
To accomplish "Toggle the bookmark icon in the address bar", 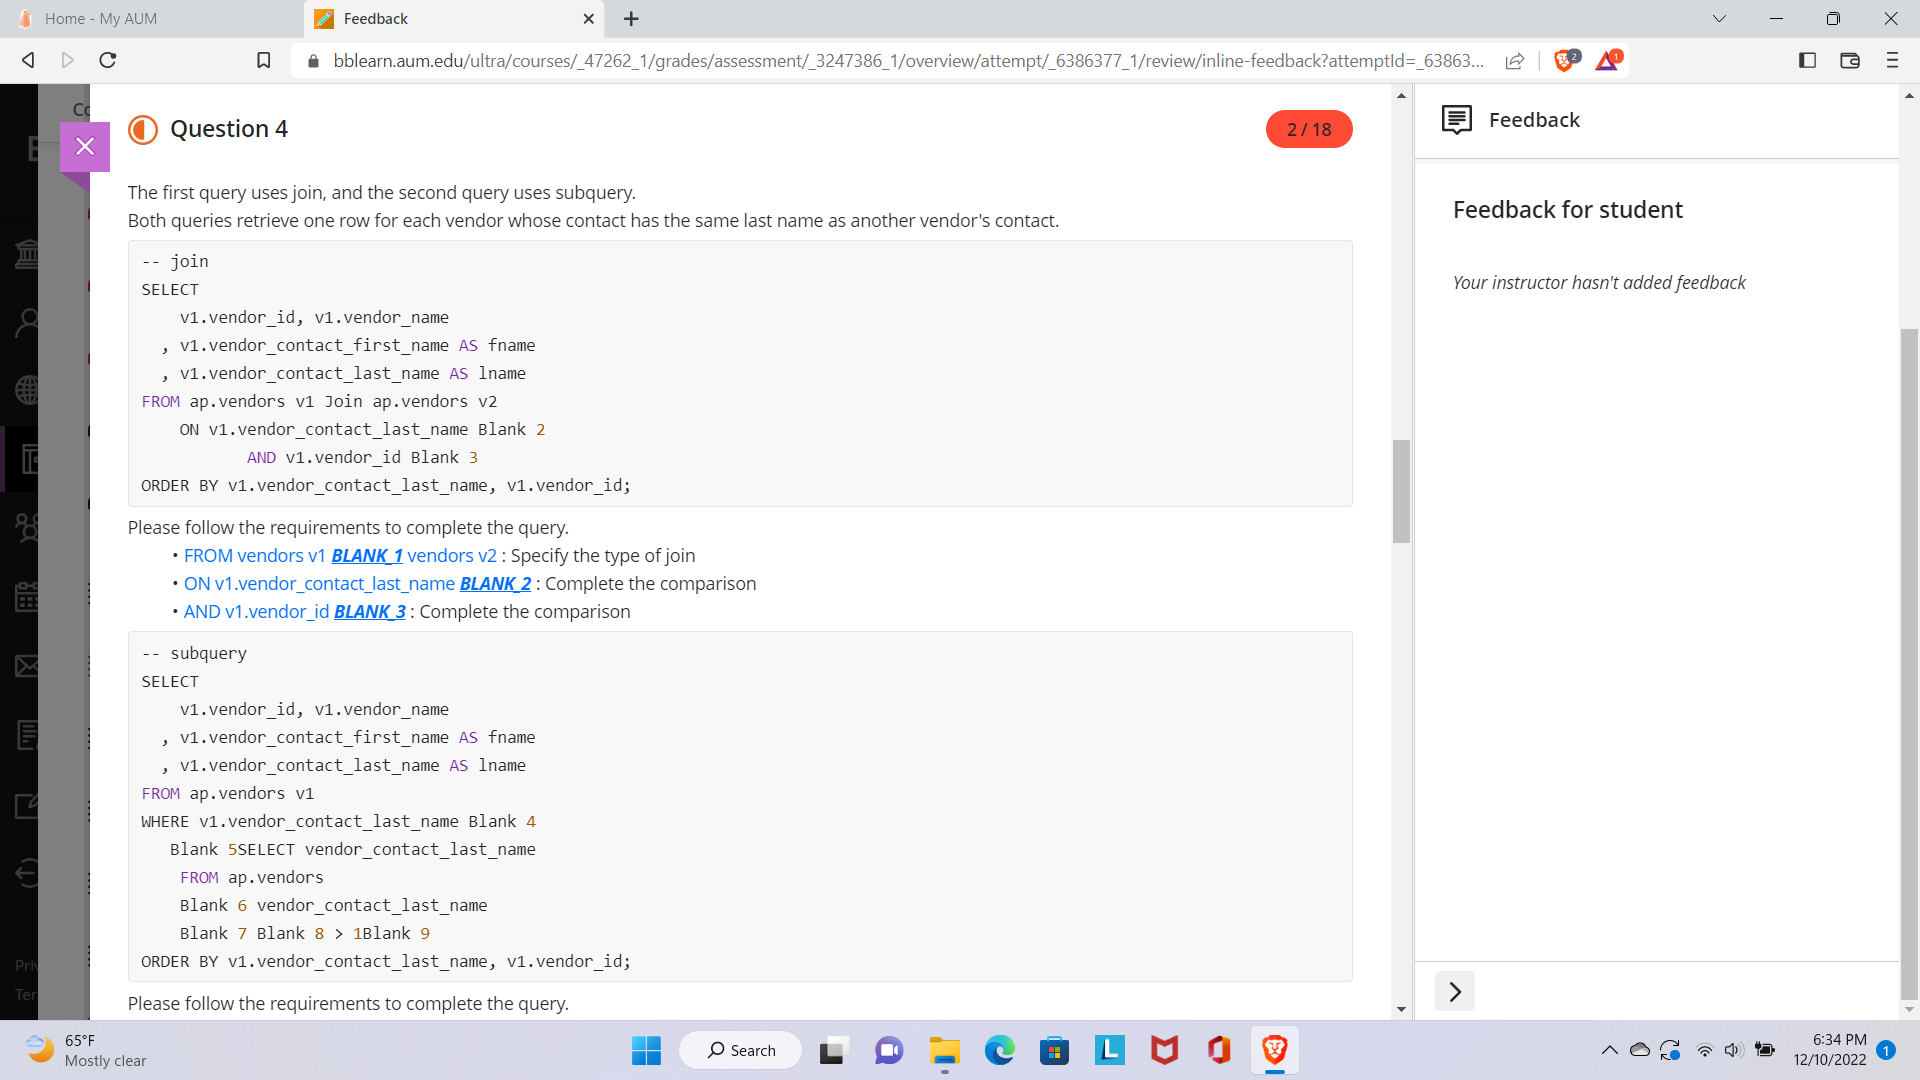I will tap(263, 60).
